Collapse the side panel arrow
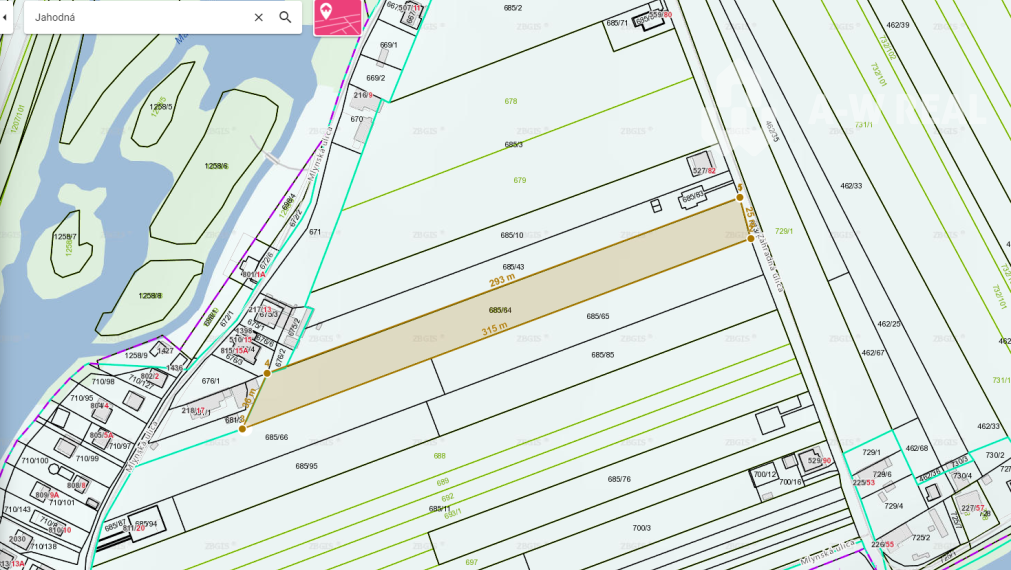 click(5, 17)
